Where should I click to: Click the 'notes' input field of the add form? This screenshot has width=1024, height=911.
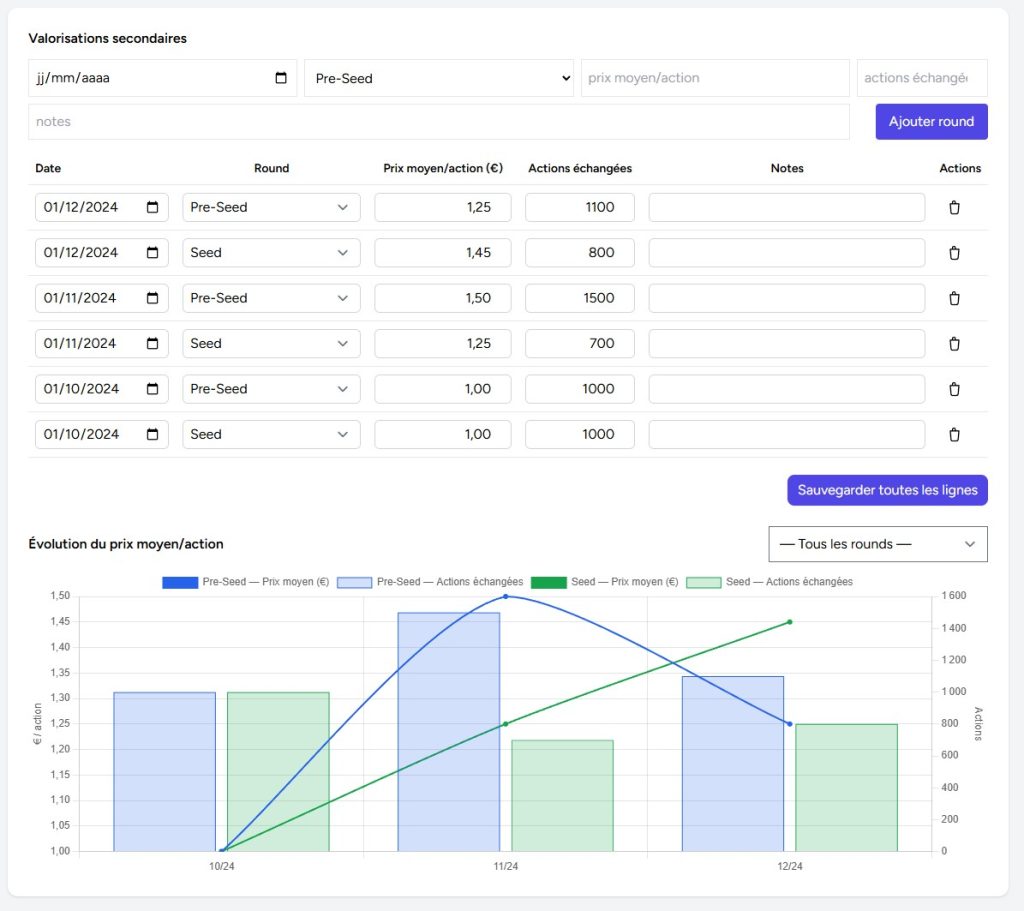(438, 122)
